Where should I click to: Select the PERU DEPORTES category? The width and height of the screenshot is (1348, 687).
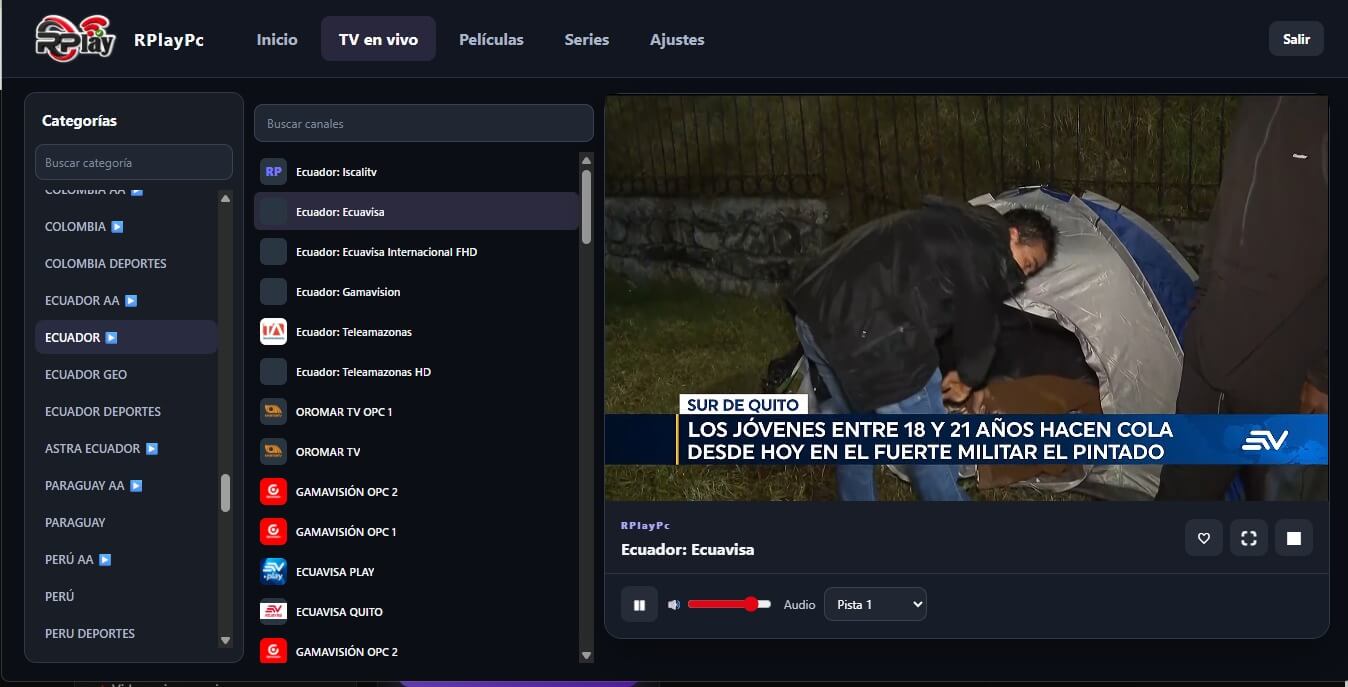[x=126, y=634]
